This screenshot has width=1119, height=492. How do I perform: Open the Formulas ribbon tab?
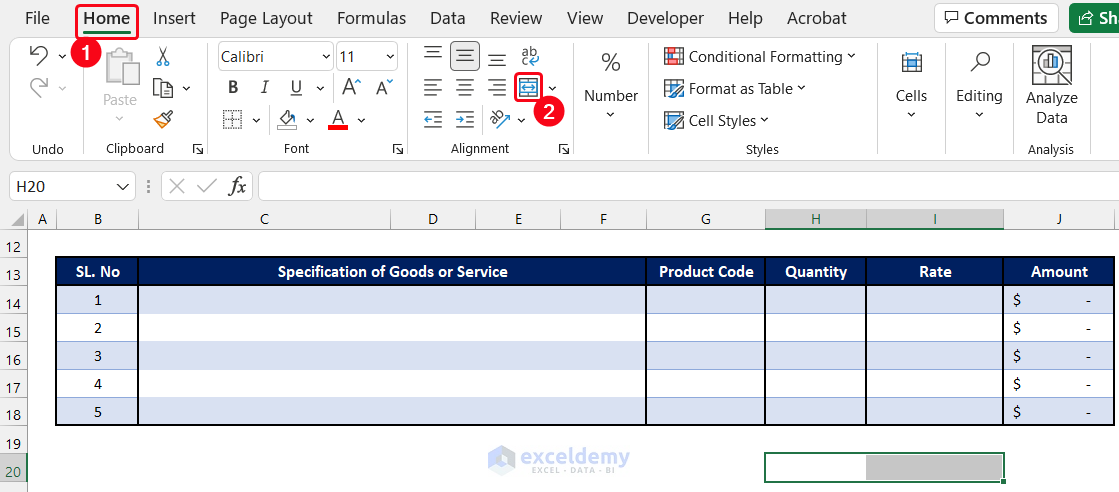371,18
